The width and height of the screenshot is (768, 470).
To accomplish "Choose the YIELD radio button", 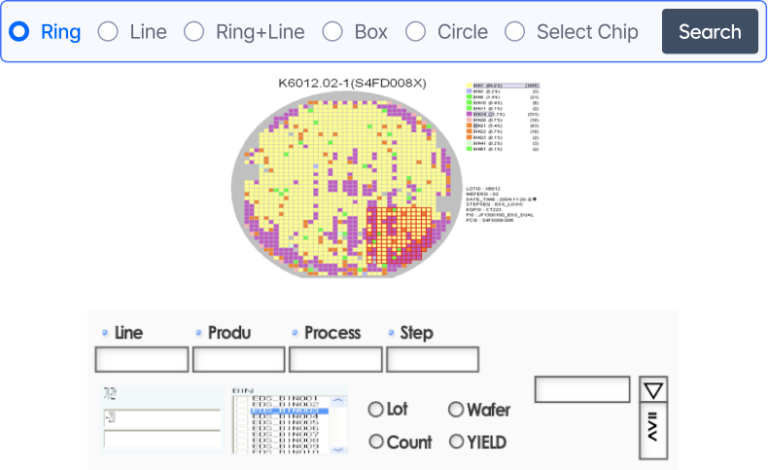I will (x=456, y=441).
